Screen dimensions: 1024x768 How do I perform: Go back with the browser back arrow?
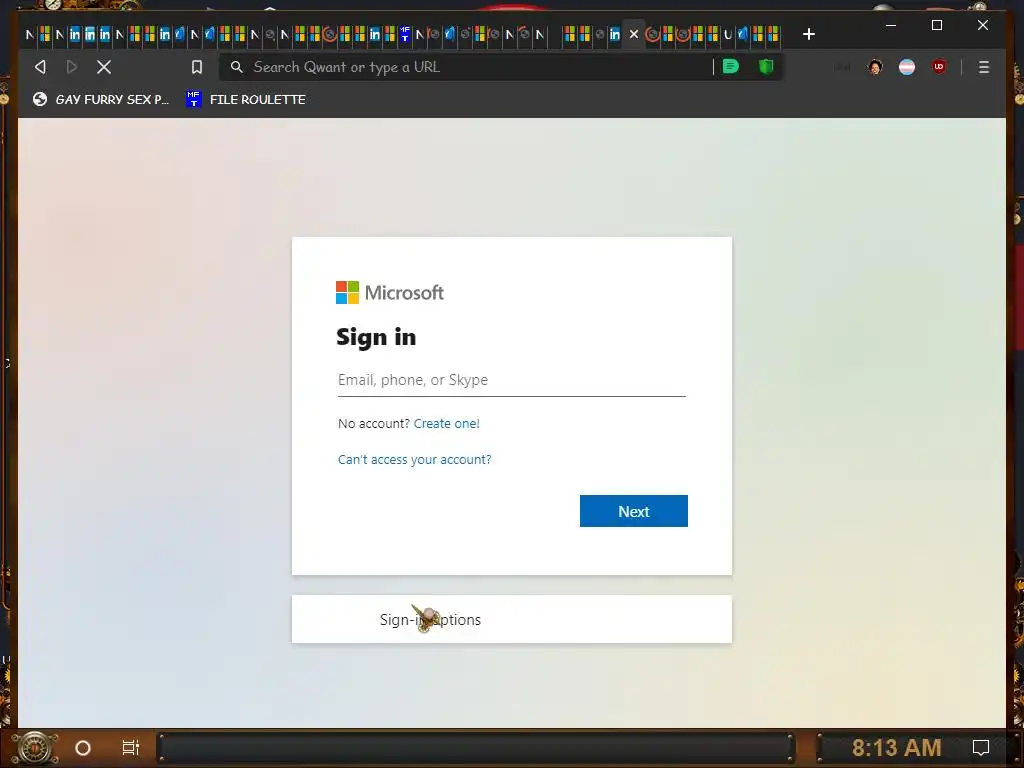click(x=40, y=67)
